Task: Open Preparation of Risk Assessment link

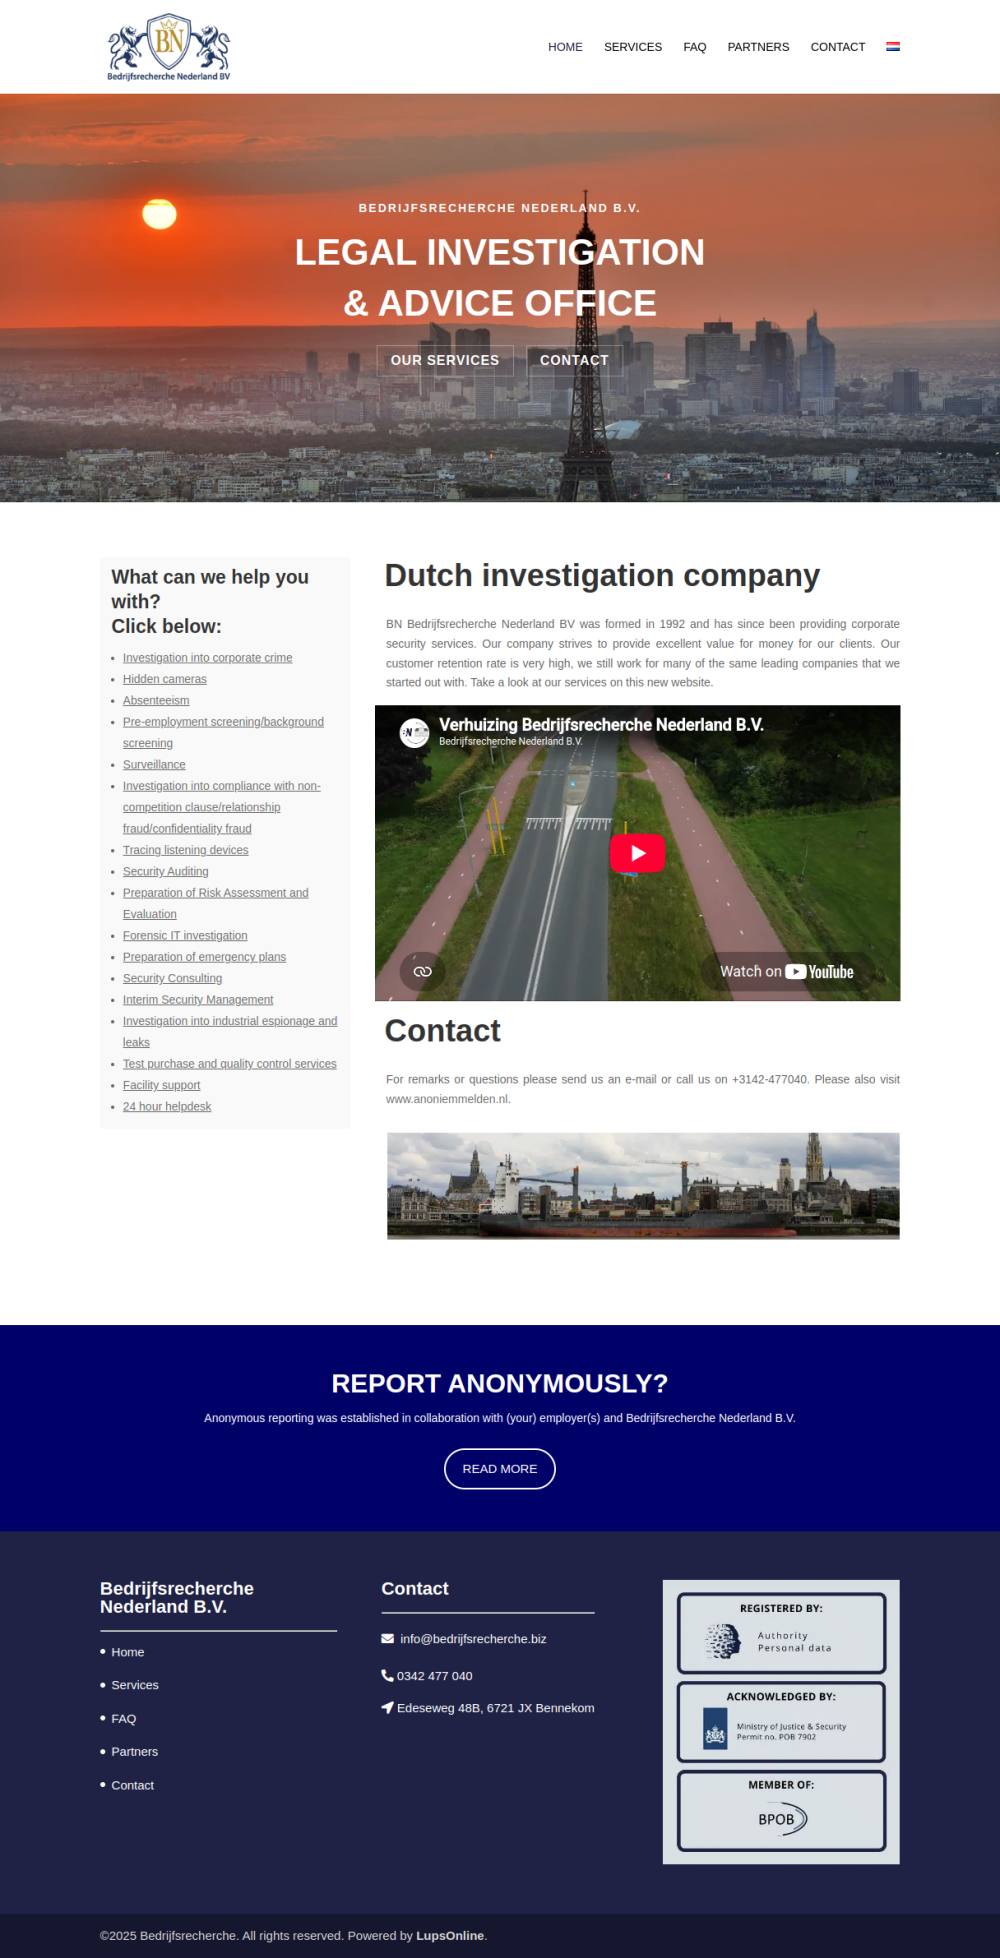Action: [216, 903]
